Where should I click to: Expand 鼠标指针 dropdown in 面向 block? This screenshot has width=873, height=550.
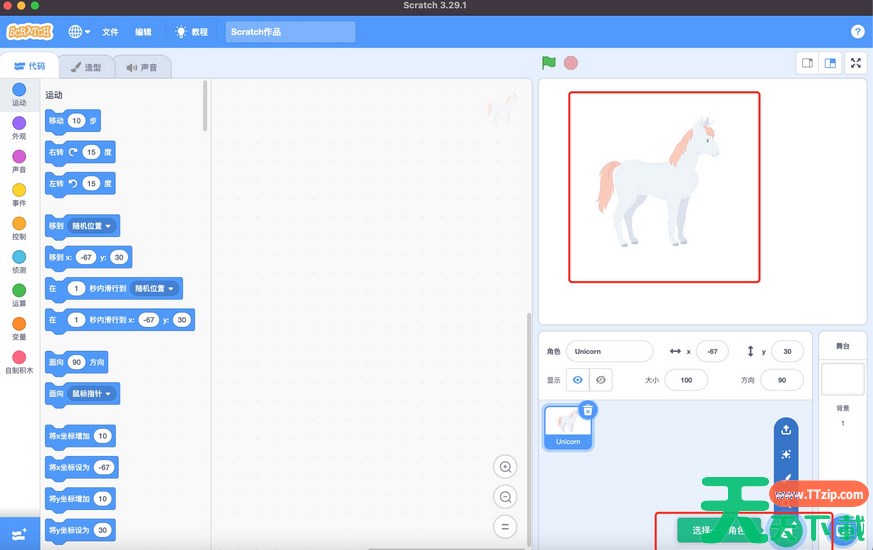pos(92,394)
